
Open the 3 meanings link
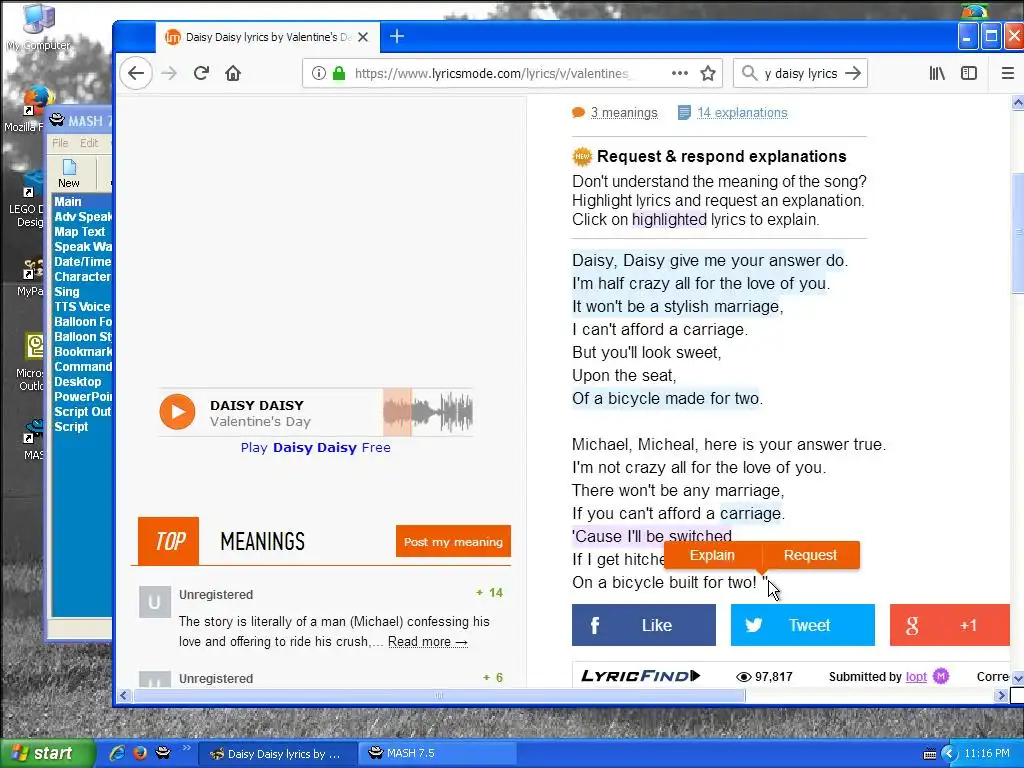click(x=624, y=112)
